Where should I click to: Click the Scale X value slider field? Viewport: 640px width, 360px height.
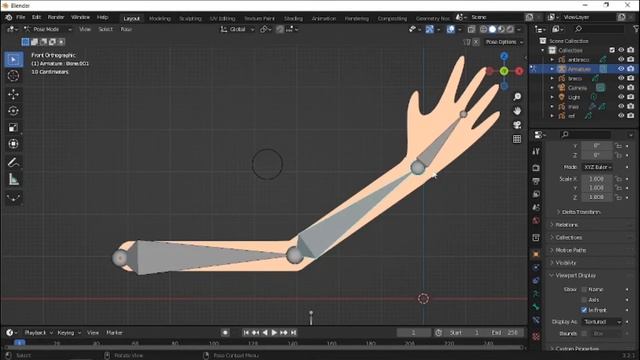(x=597, y=179)
